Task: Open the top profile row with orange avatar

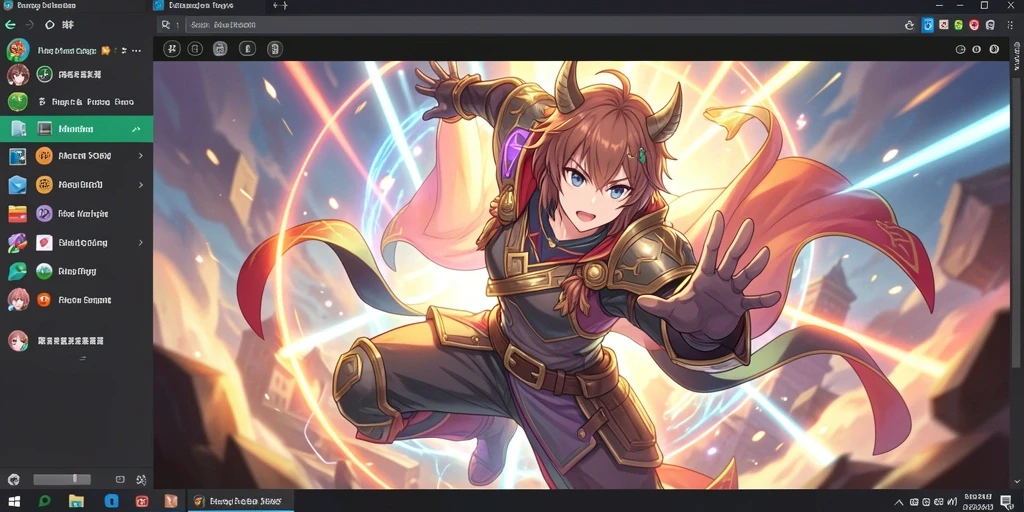Action: point(76,50)
